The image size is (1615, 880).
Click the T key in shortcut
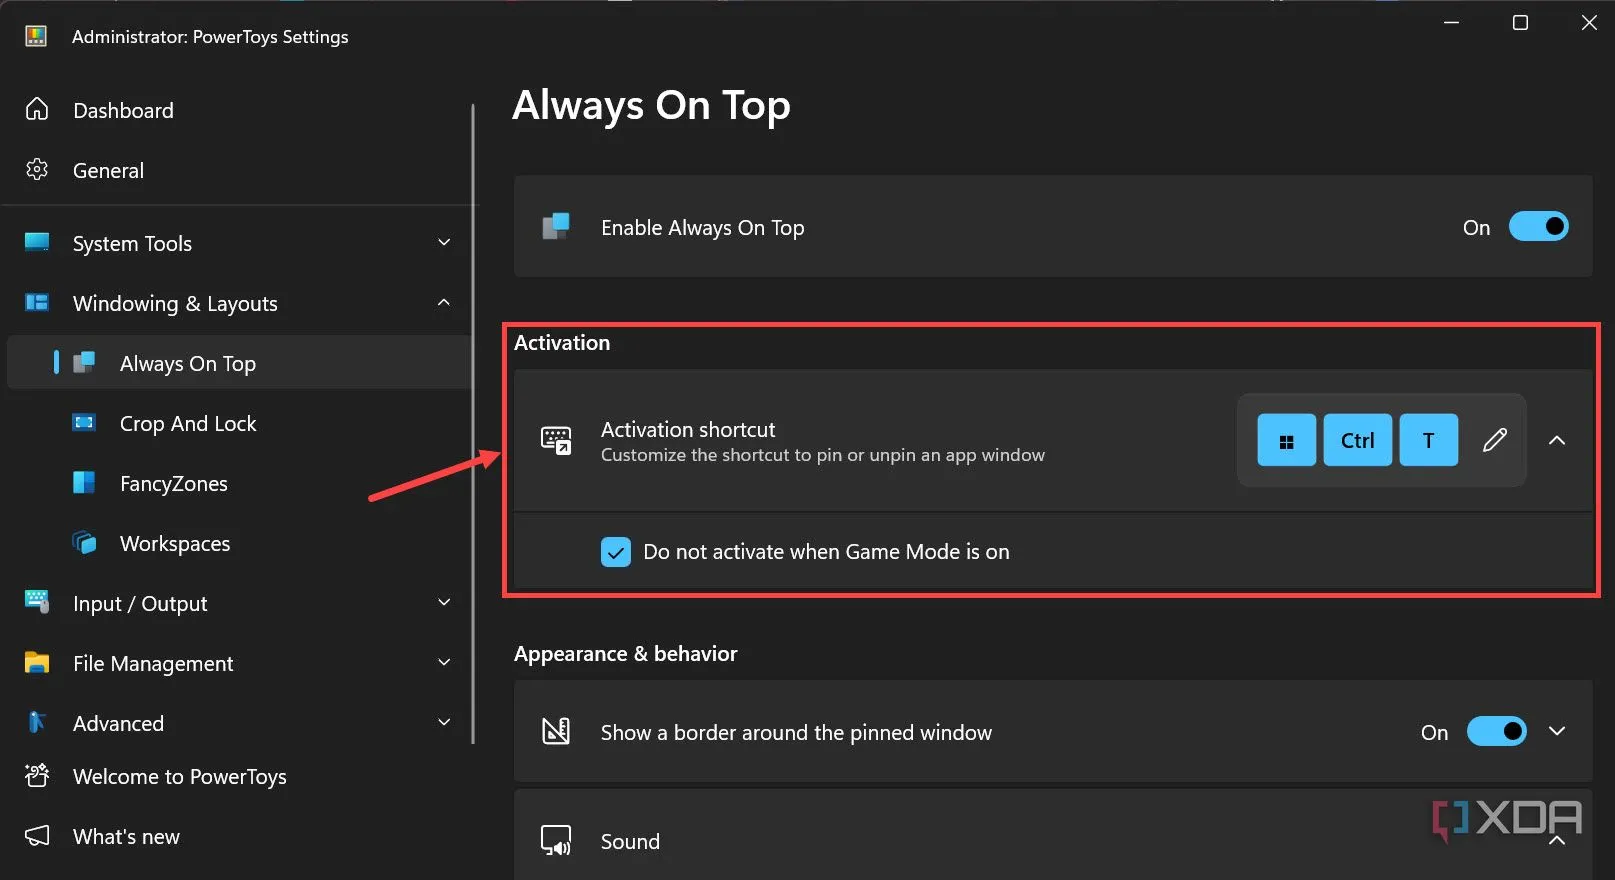coord(1429,440)
